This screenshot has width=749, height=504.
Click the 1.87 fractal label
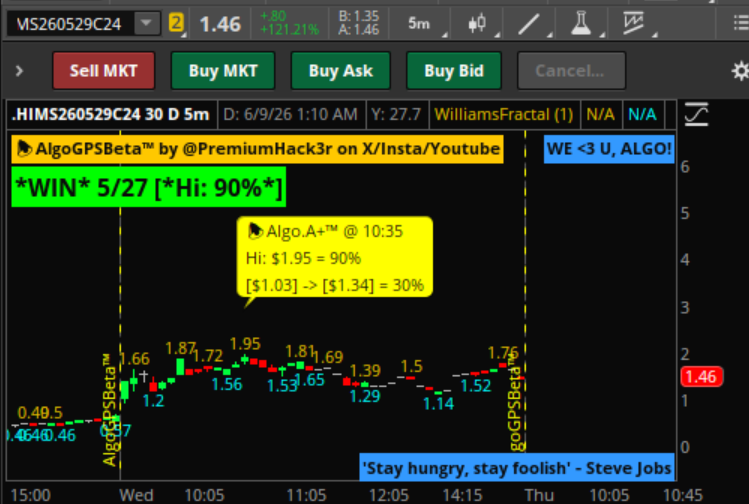pyautogui.click(x=181, y=349)
